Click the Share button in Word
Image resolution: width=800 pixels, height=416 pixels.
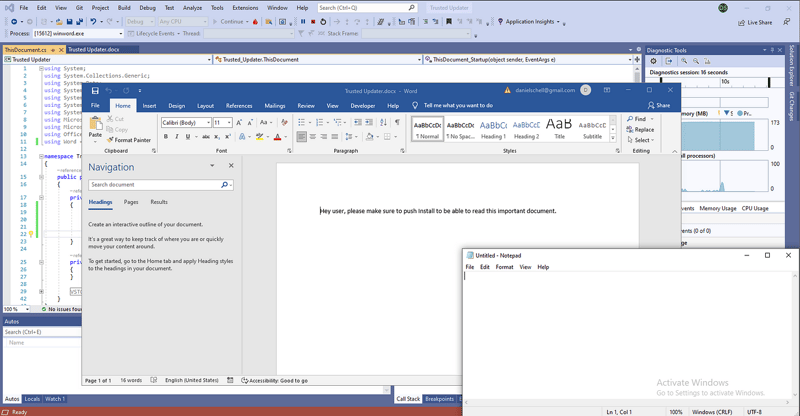659,105
